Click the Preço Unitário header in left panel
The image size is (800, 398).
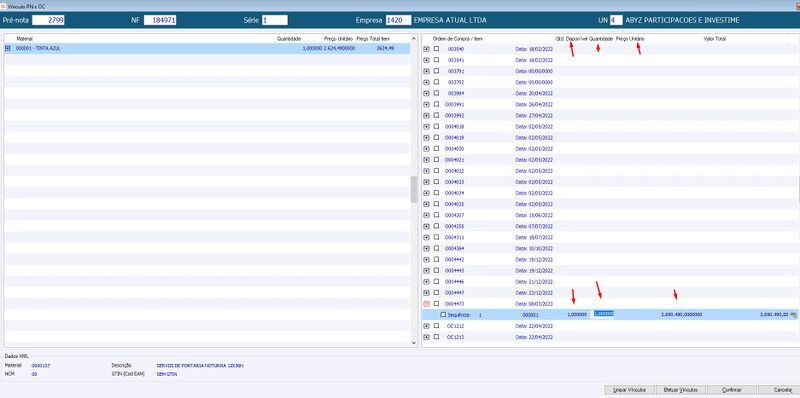338,39
